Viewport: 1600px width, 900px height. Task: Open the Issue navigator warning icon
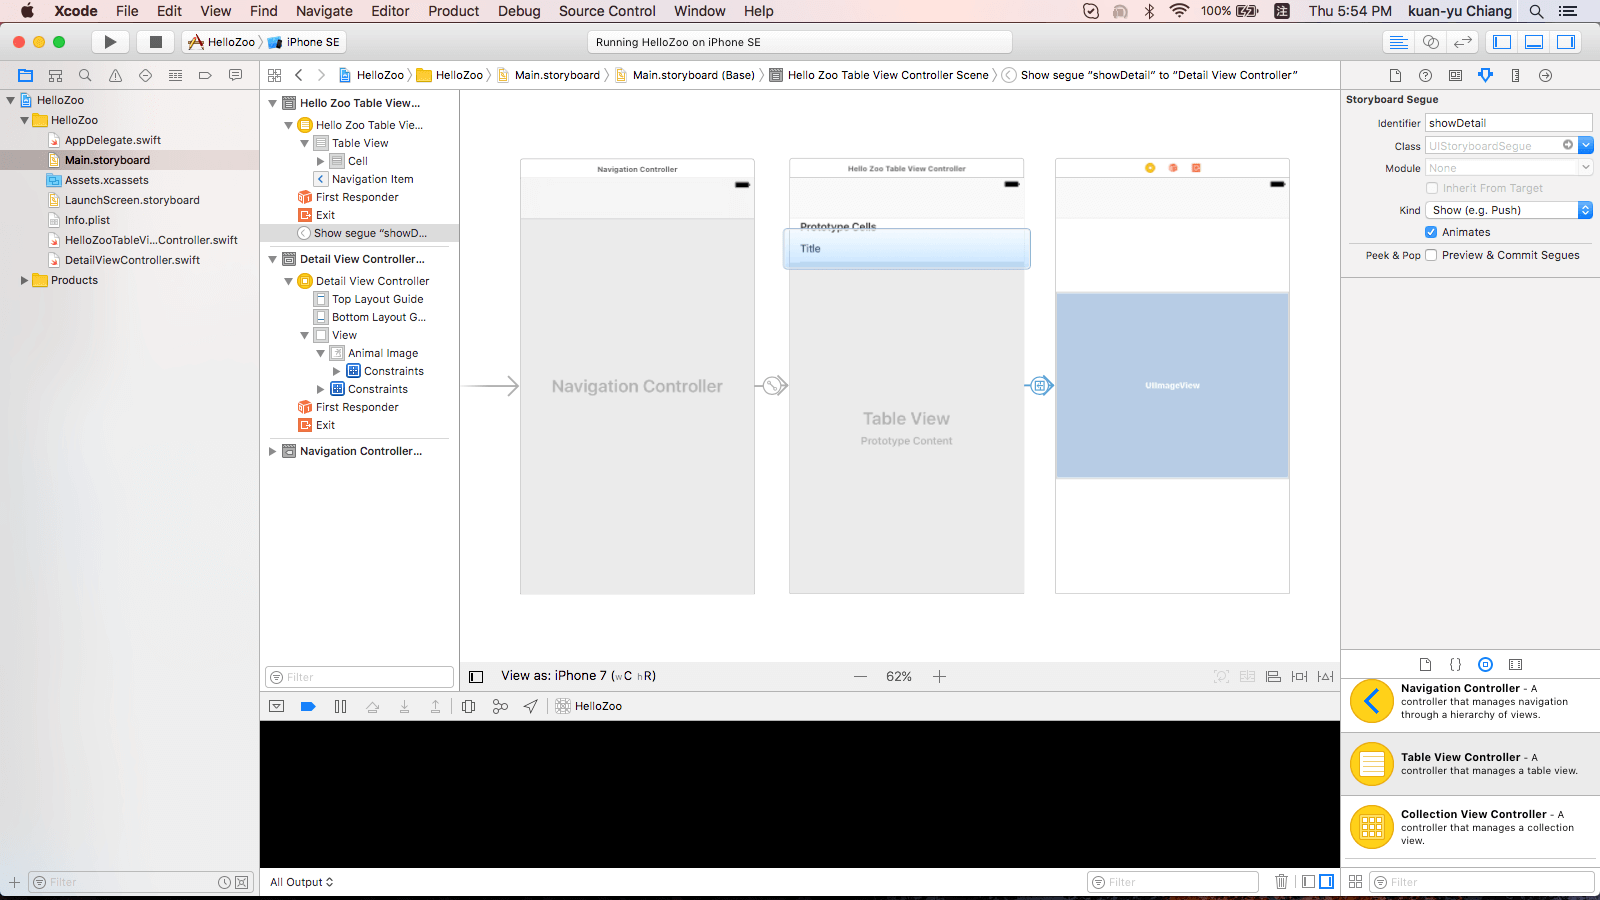point(115,75)
